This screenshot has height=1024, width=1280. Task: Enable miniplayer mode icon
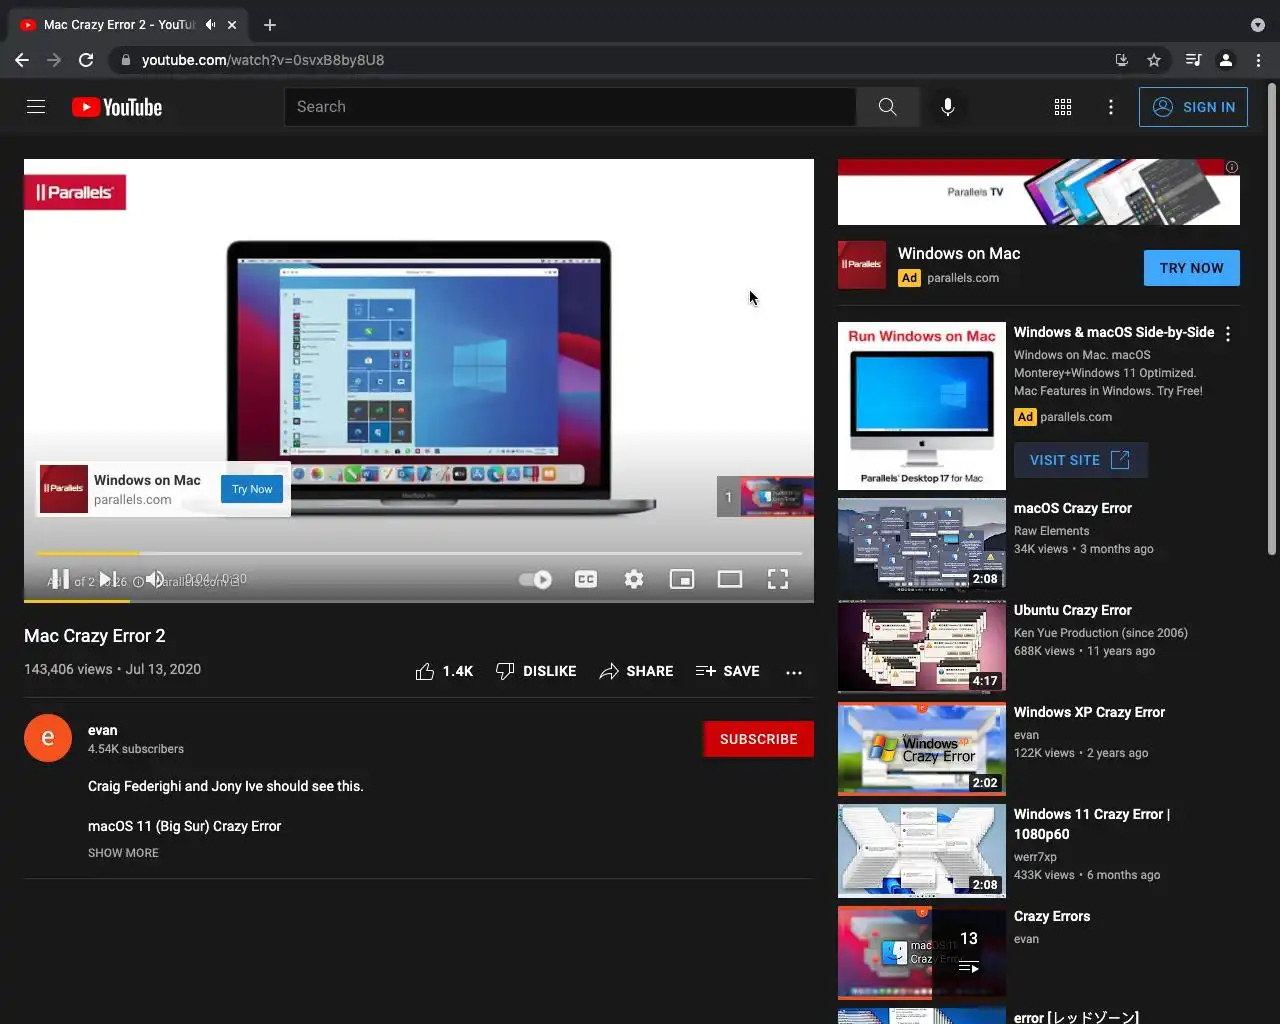pos(682,579)
